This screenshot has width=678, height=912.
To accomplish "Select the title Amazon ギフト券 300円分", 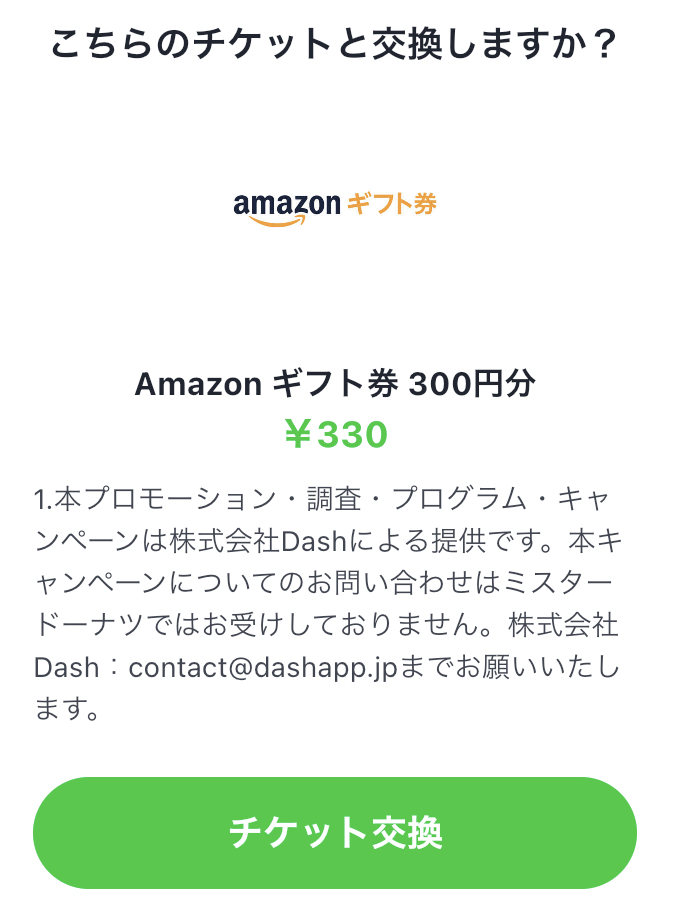I will click(x=335, y=384).
